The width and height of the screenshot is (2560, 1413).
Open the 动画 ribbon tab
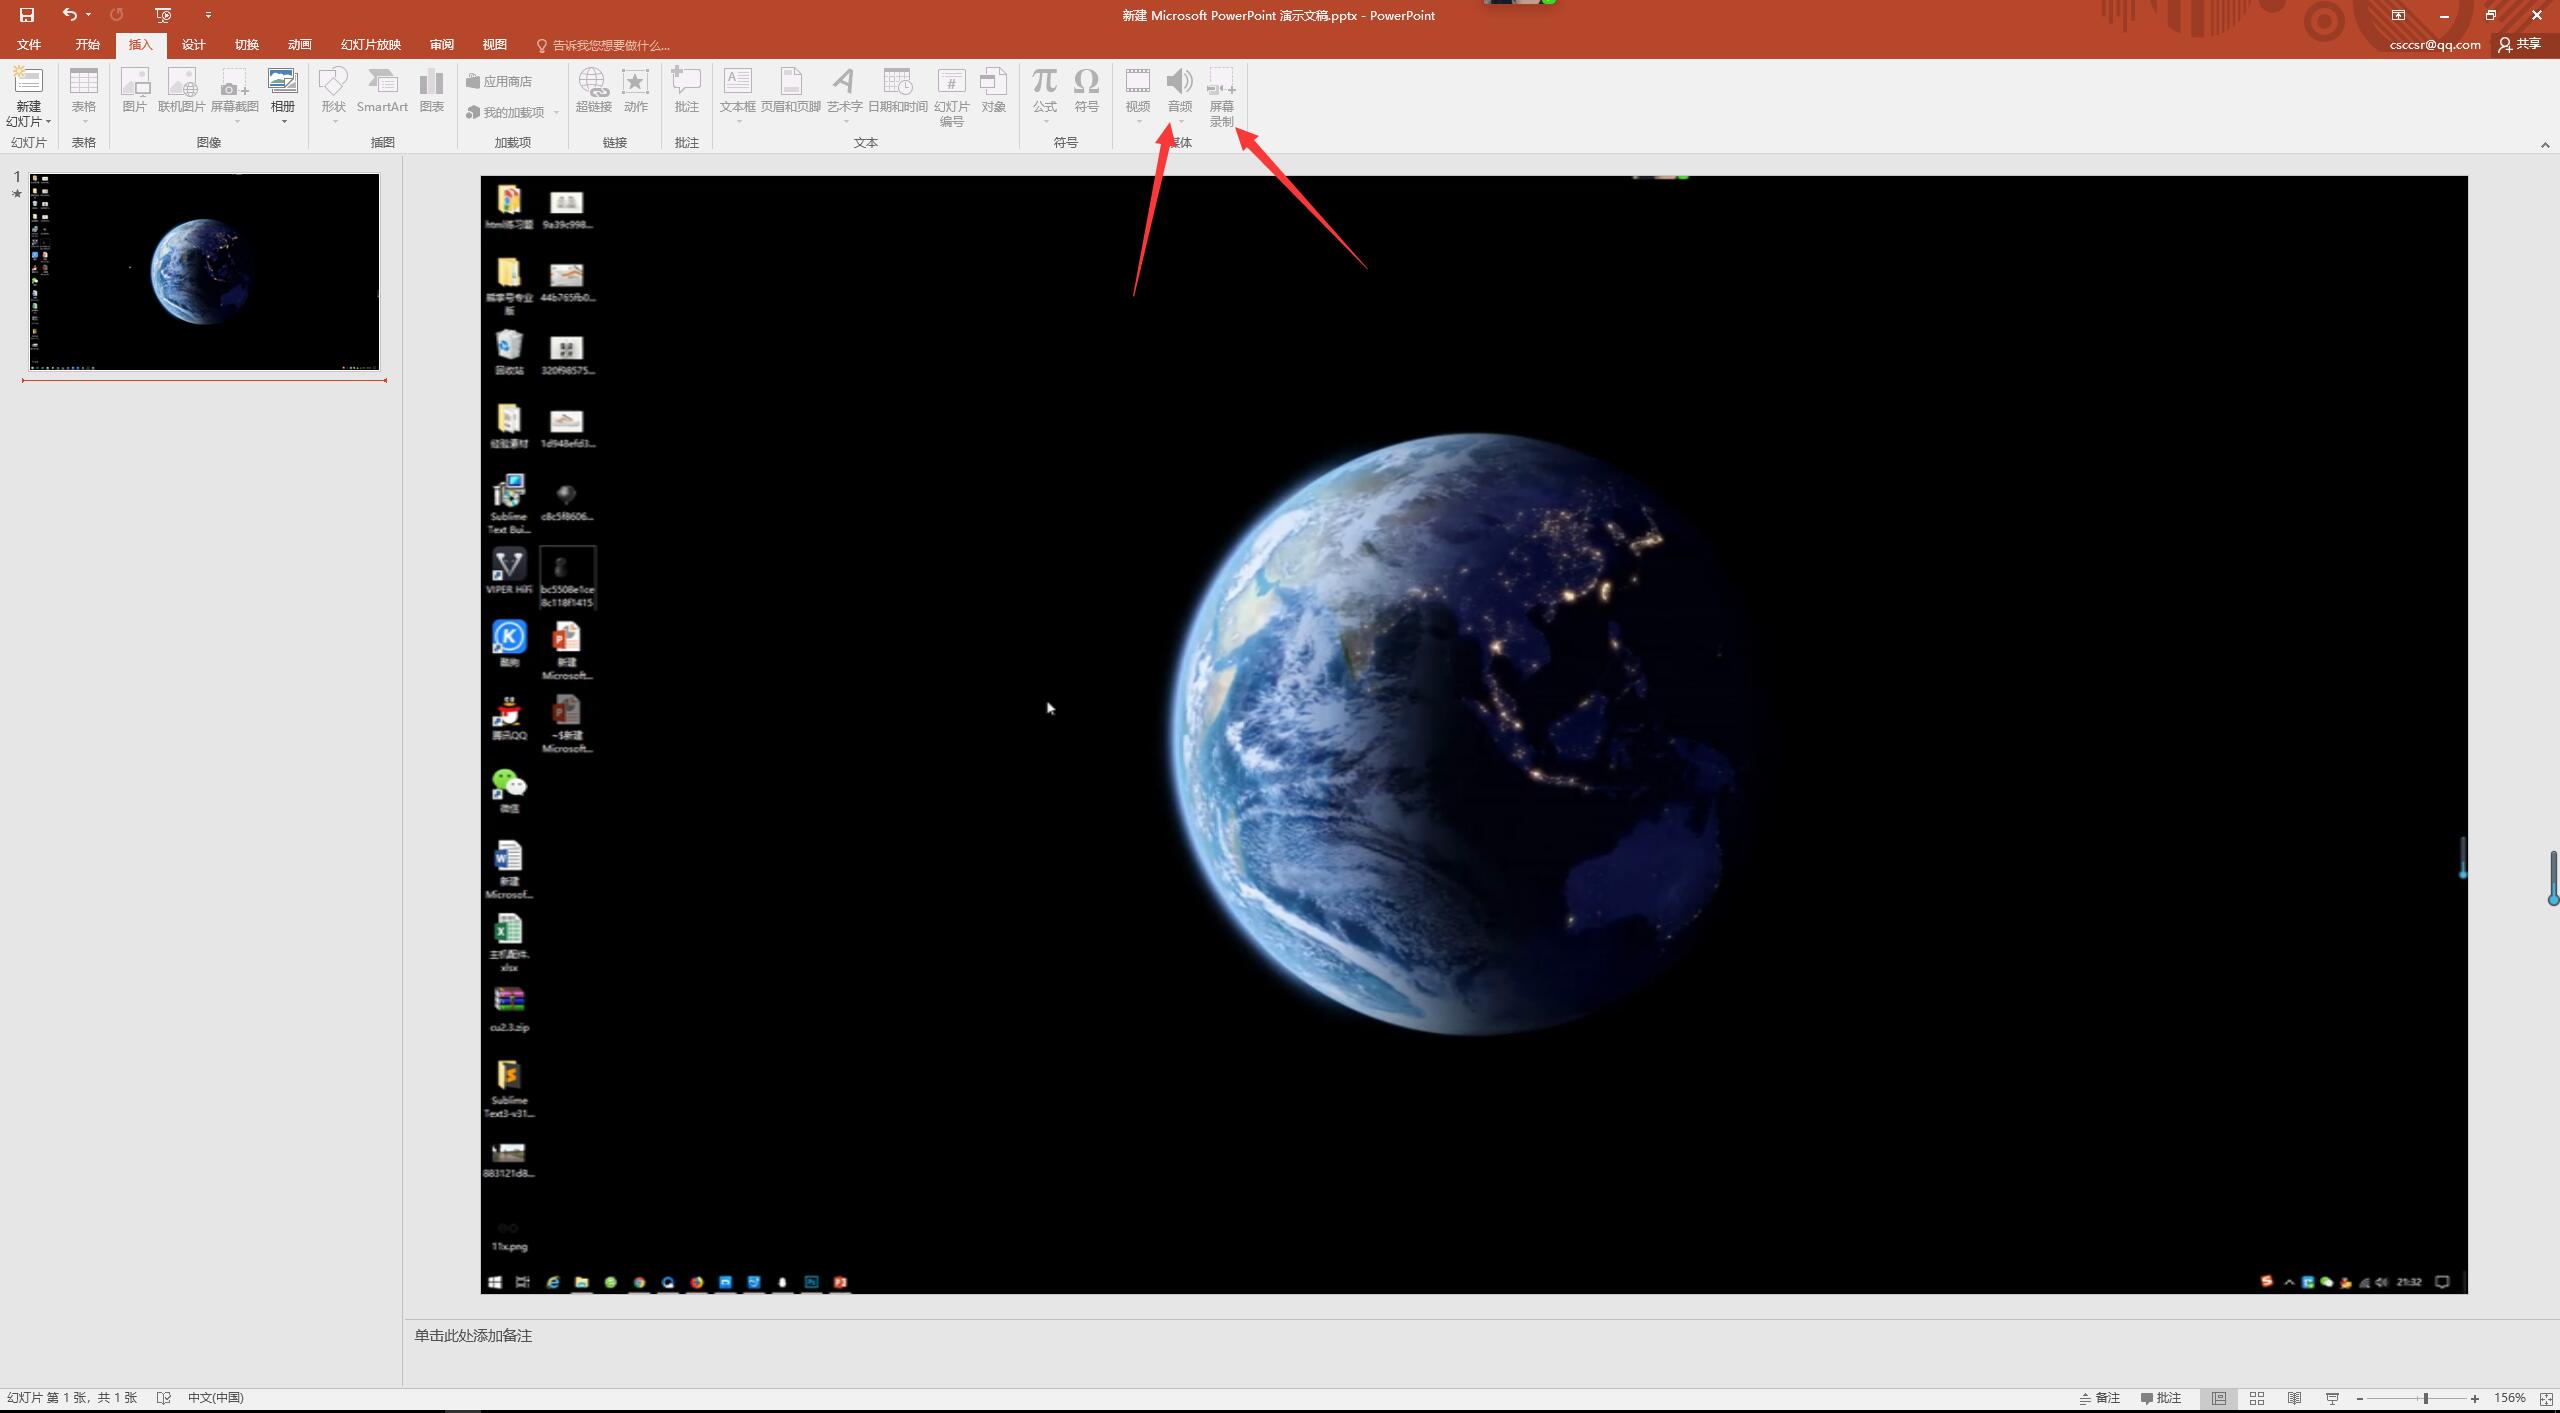pos(299,45)
